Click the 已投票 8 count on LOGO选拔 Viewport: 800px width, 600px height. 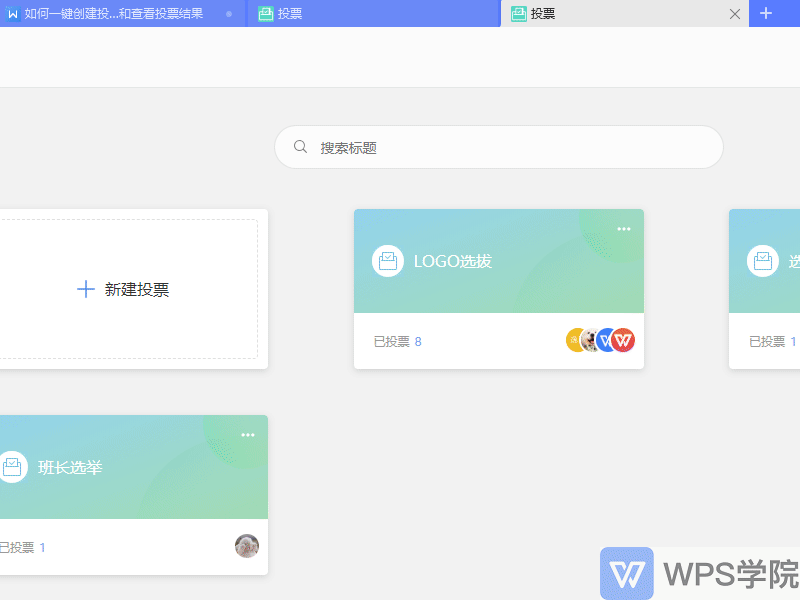click(397, 341)
